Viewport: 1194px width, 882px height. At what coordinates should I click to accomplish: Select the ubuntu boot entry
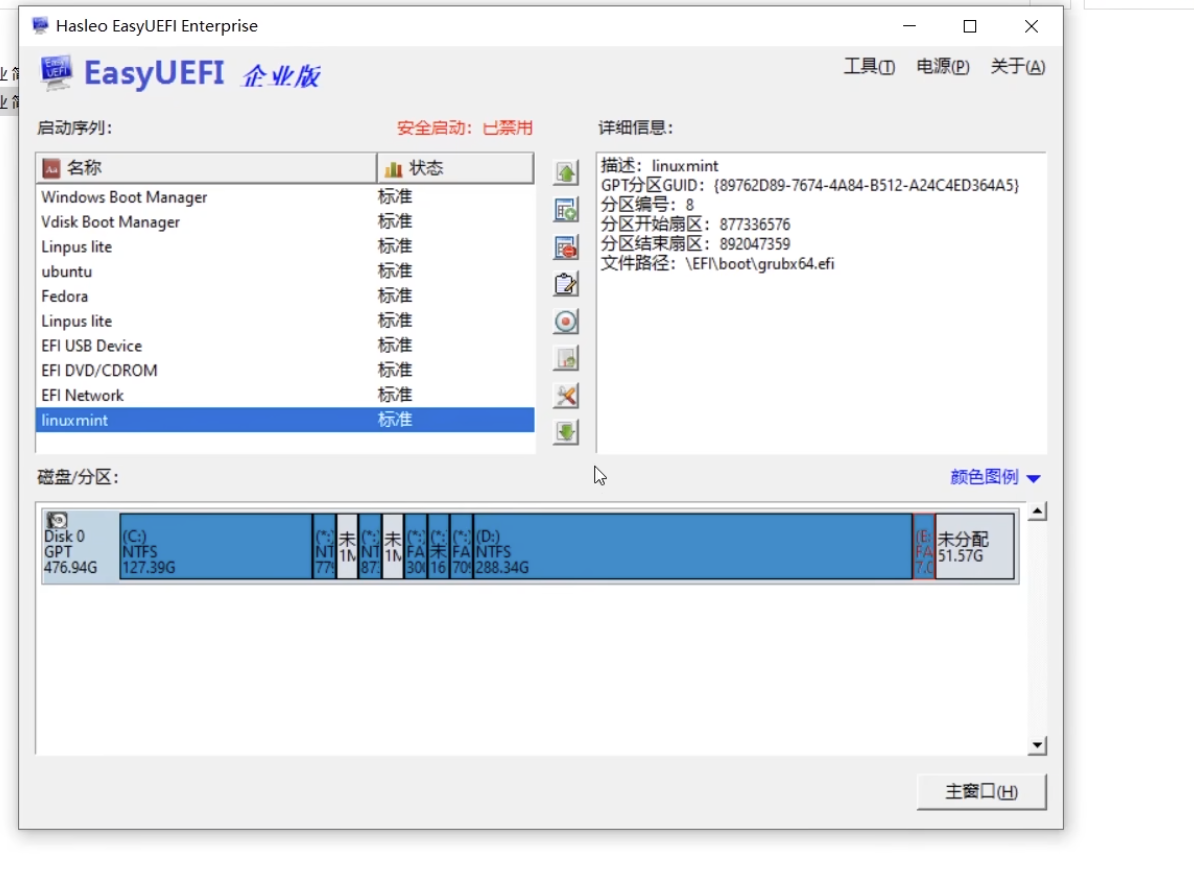coord(285,271)
